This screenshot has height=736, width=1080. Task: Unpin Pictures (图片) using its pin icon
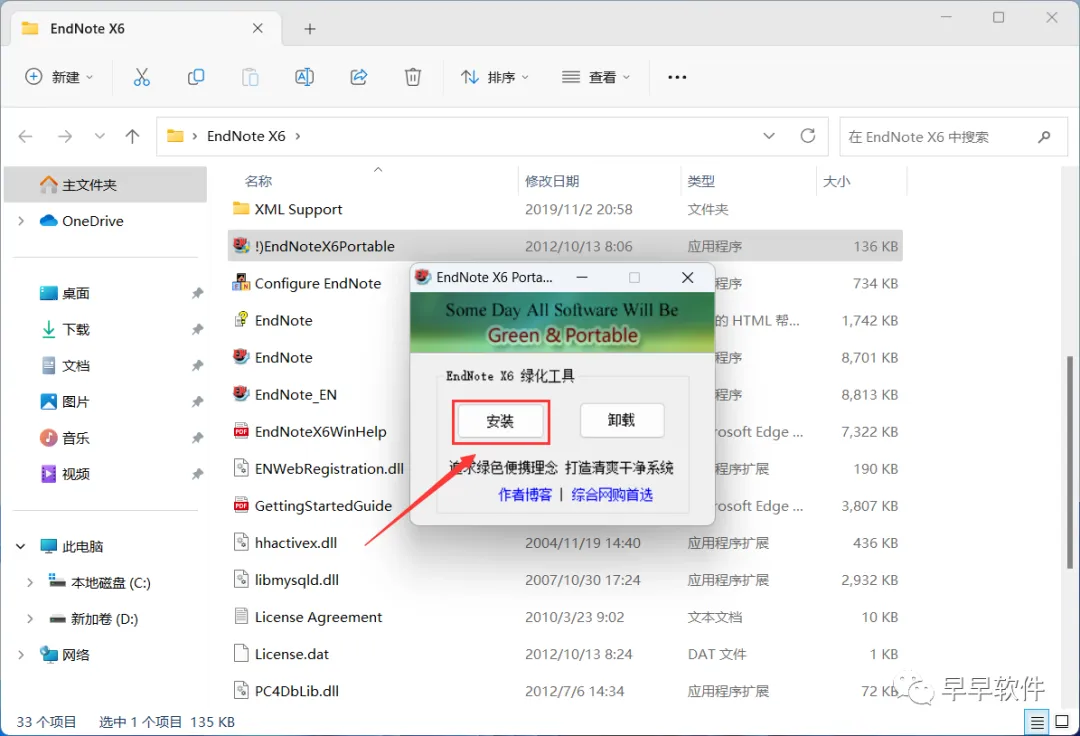click(x=197, y=401)
